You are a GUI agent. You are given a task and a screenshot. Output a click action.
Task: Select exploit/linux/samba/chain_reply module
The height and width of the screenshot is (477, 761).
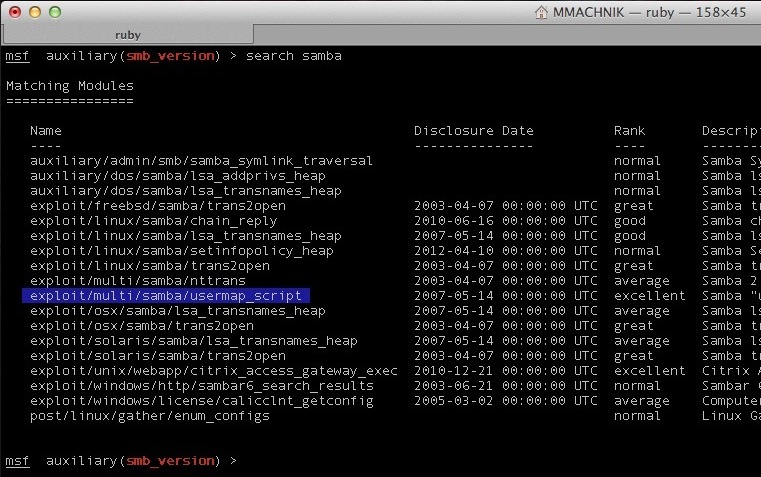(x=153, y=221)
